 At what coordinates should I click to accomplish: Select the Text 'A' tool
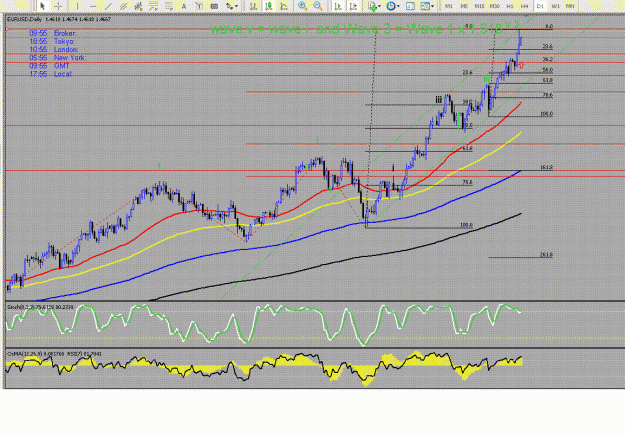184,6
